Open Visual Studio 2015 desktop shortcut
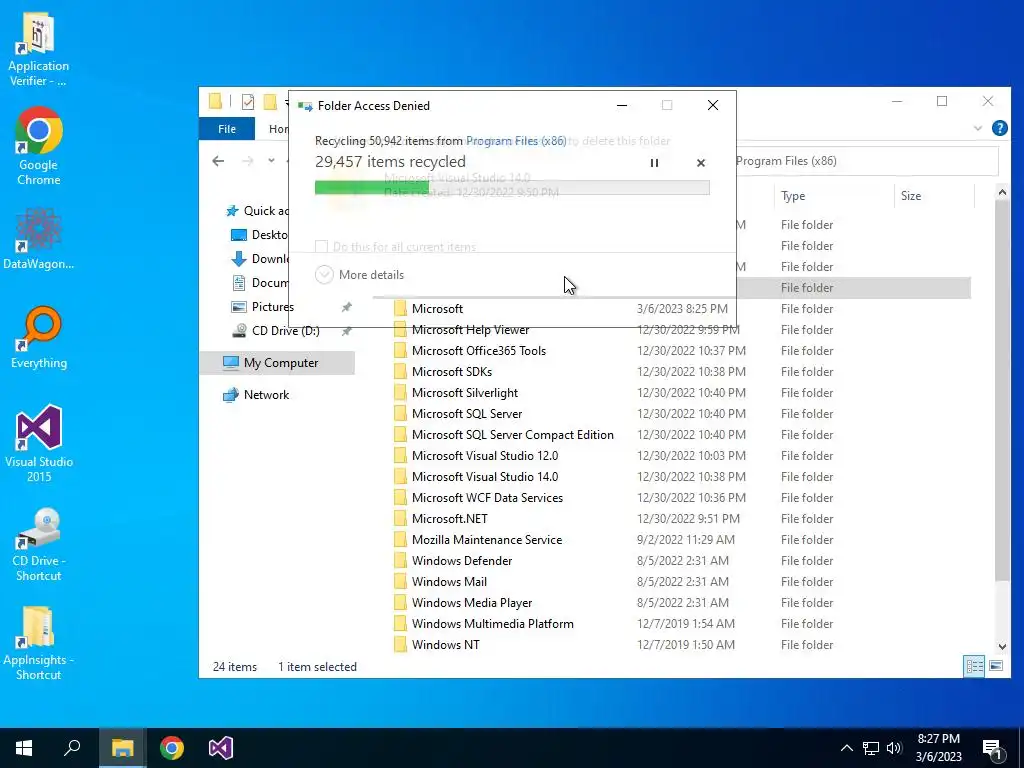Screen dimensions: 1024x768 click(38, 444)
